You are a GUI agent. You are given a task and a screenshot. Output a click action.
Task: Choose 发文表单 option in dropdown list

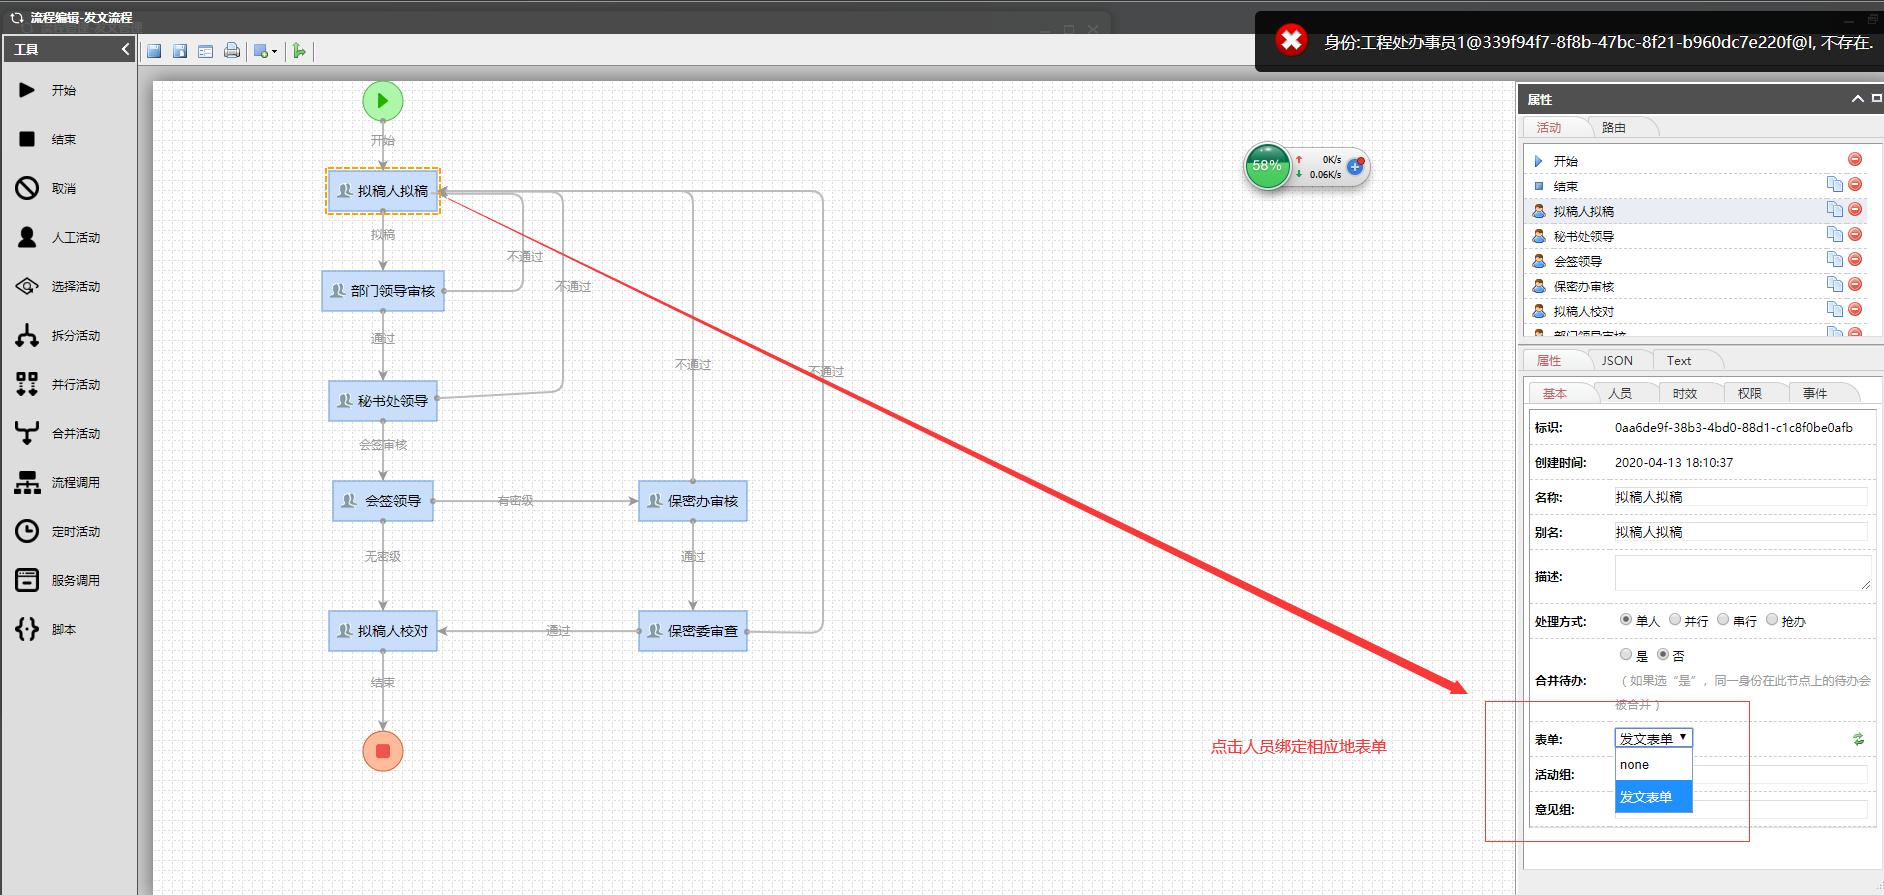1653,797
